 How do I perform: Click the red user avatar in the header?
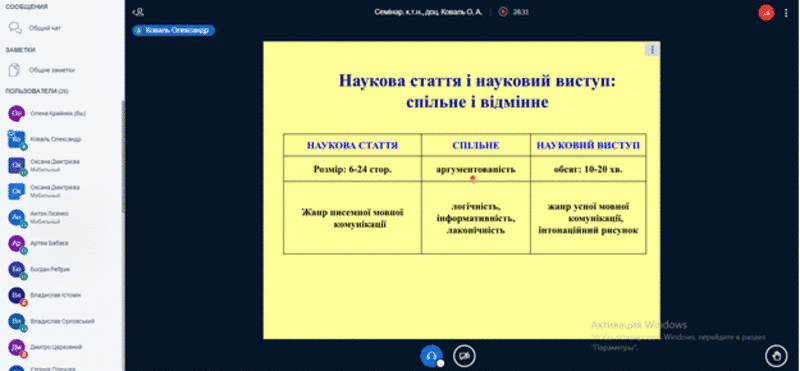(766, 12)
